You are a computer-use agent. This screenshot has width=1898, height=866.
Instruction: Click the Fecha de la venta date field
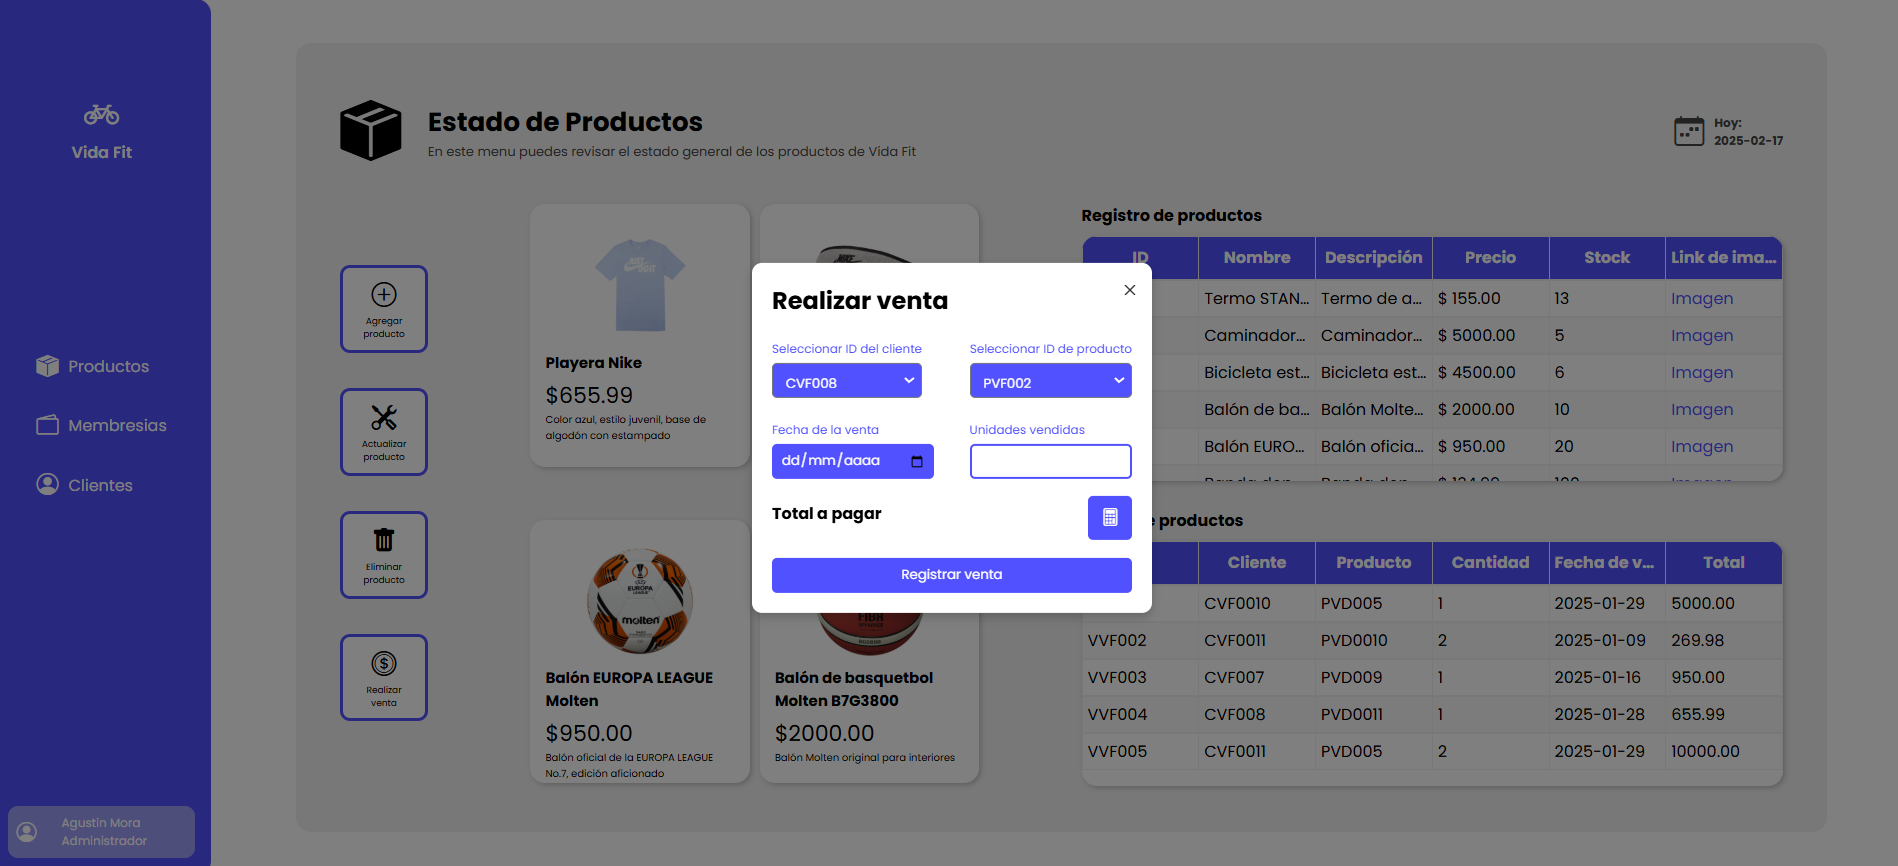853,461
